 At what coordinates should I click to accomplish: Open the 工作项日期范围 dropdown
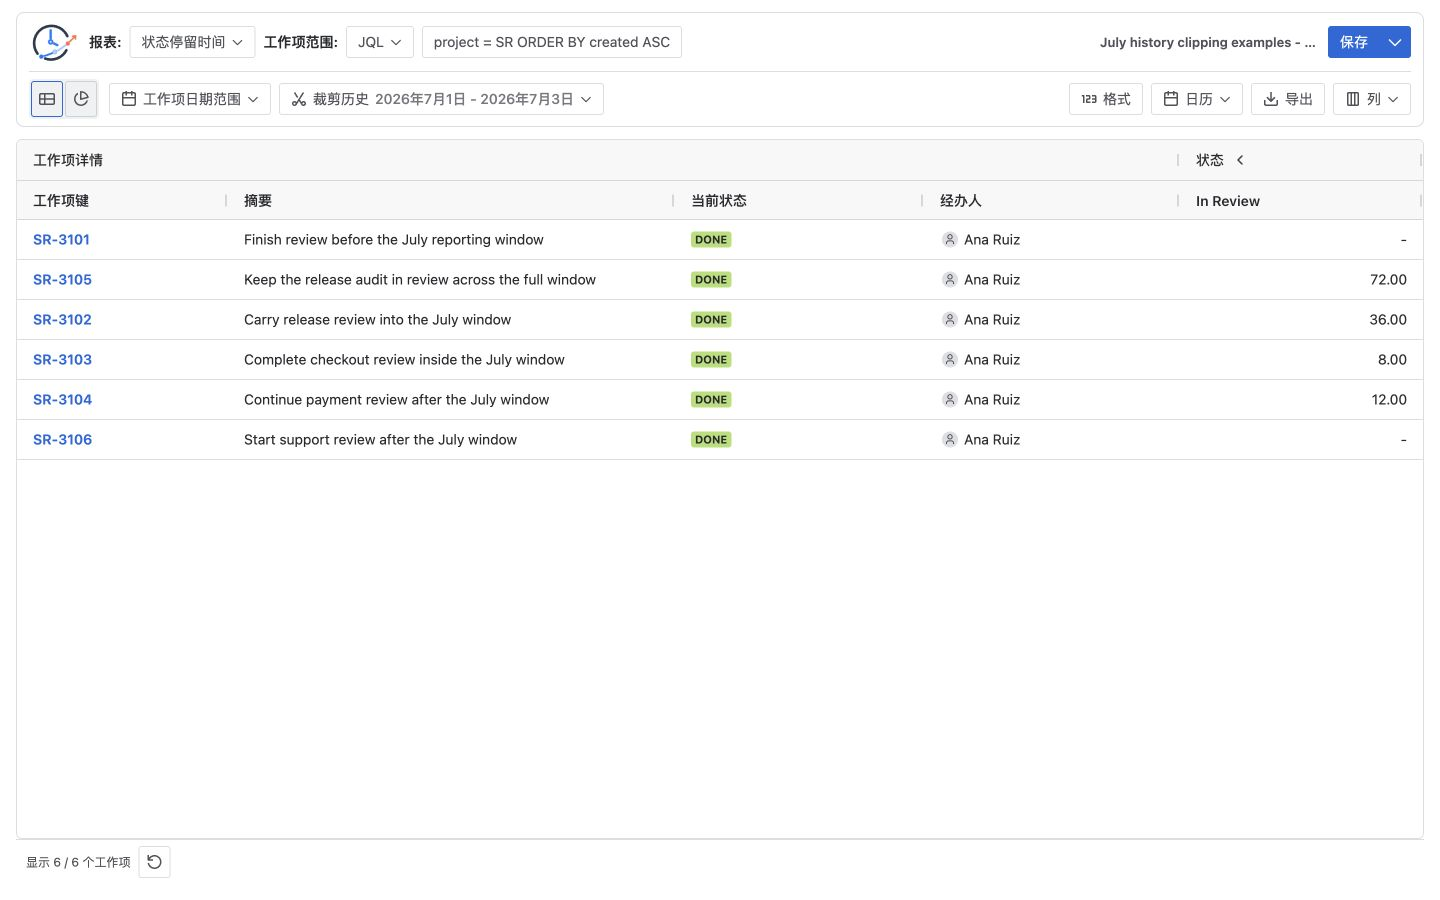(x=190, y=99)
